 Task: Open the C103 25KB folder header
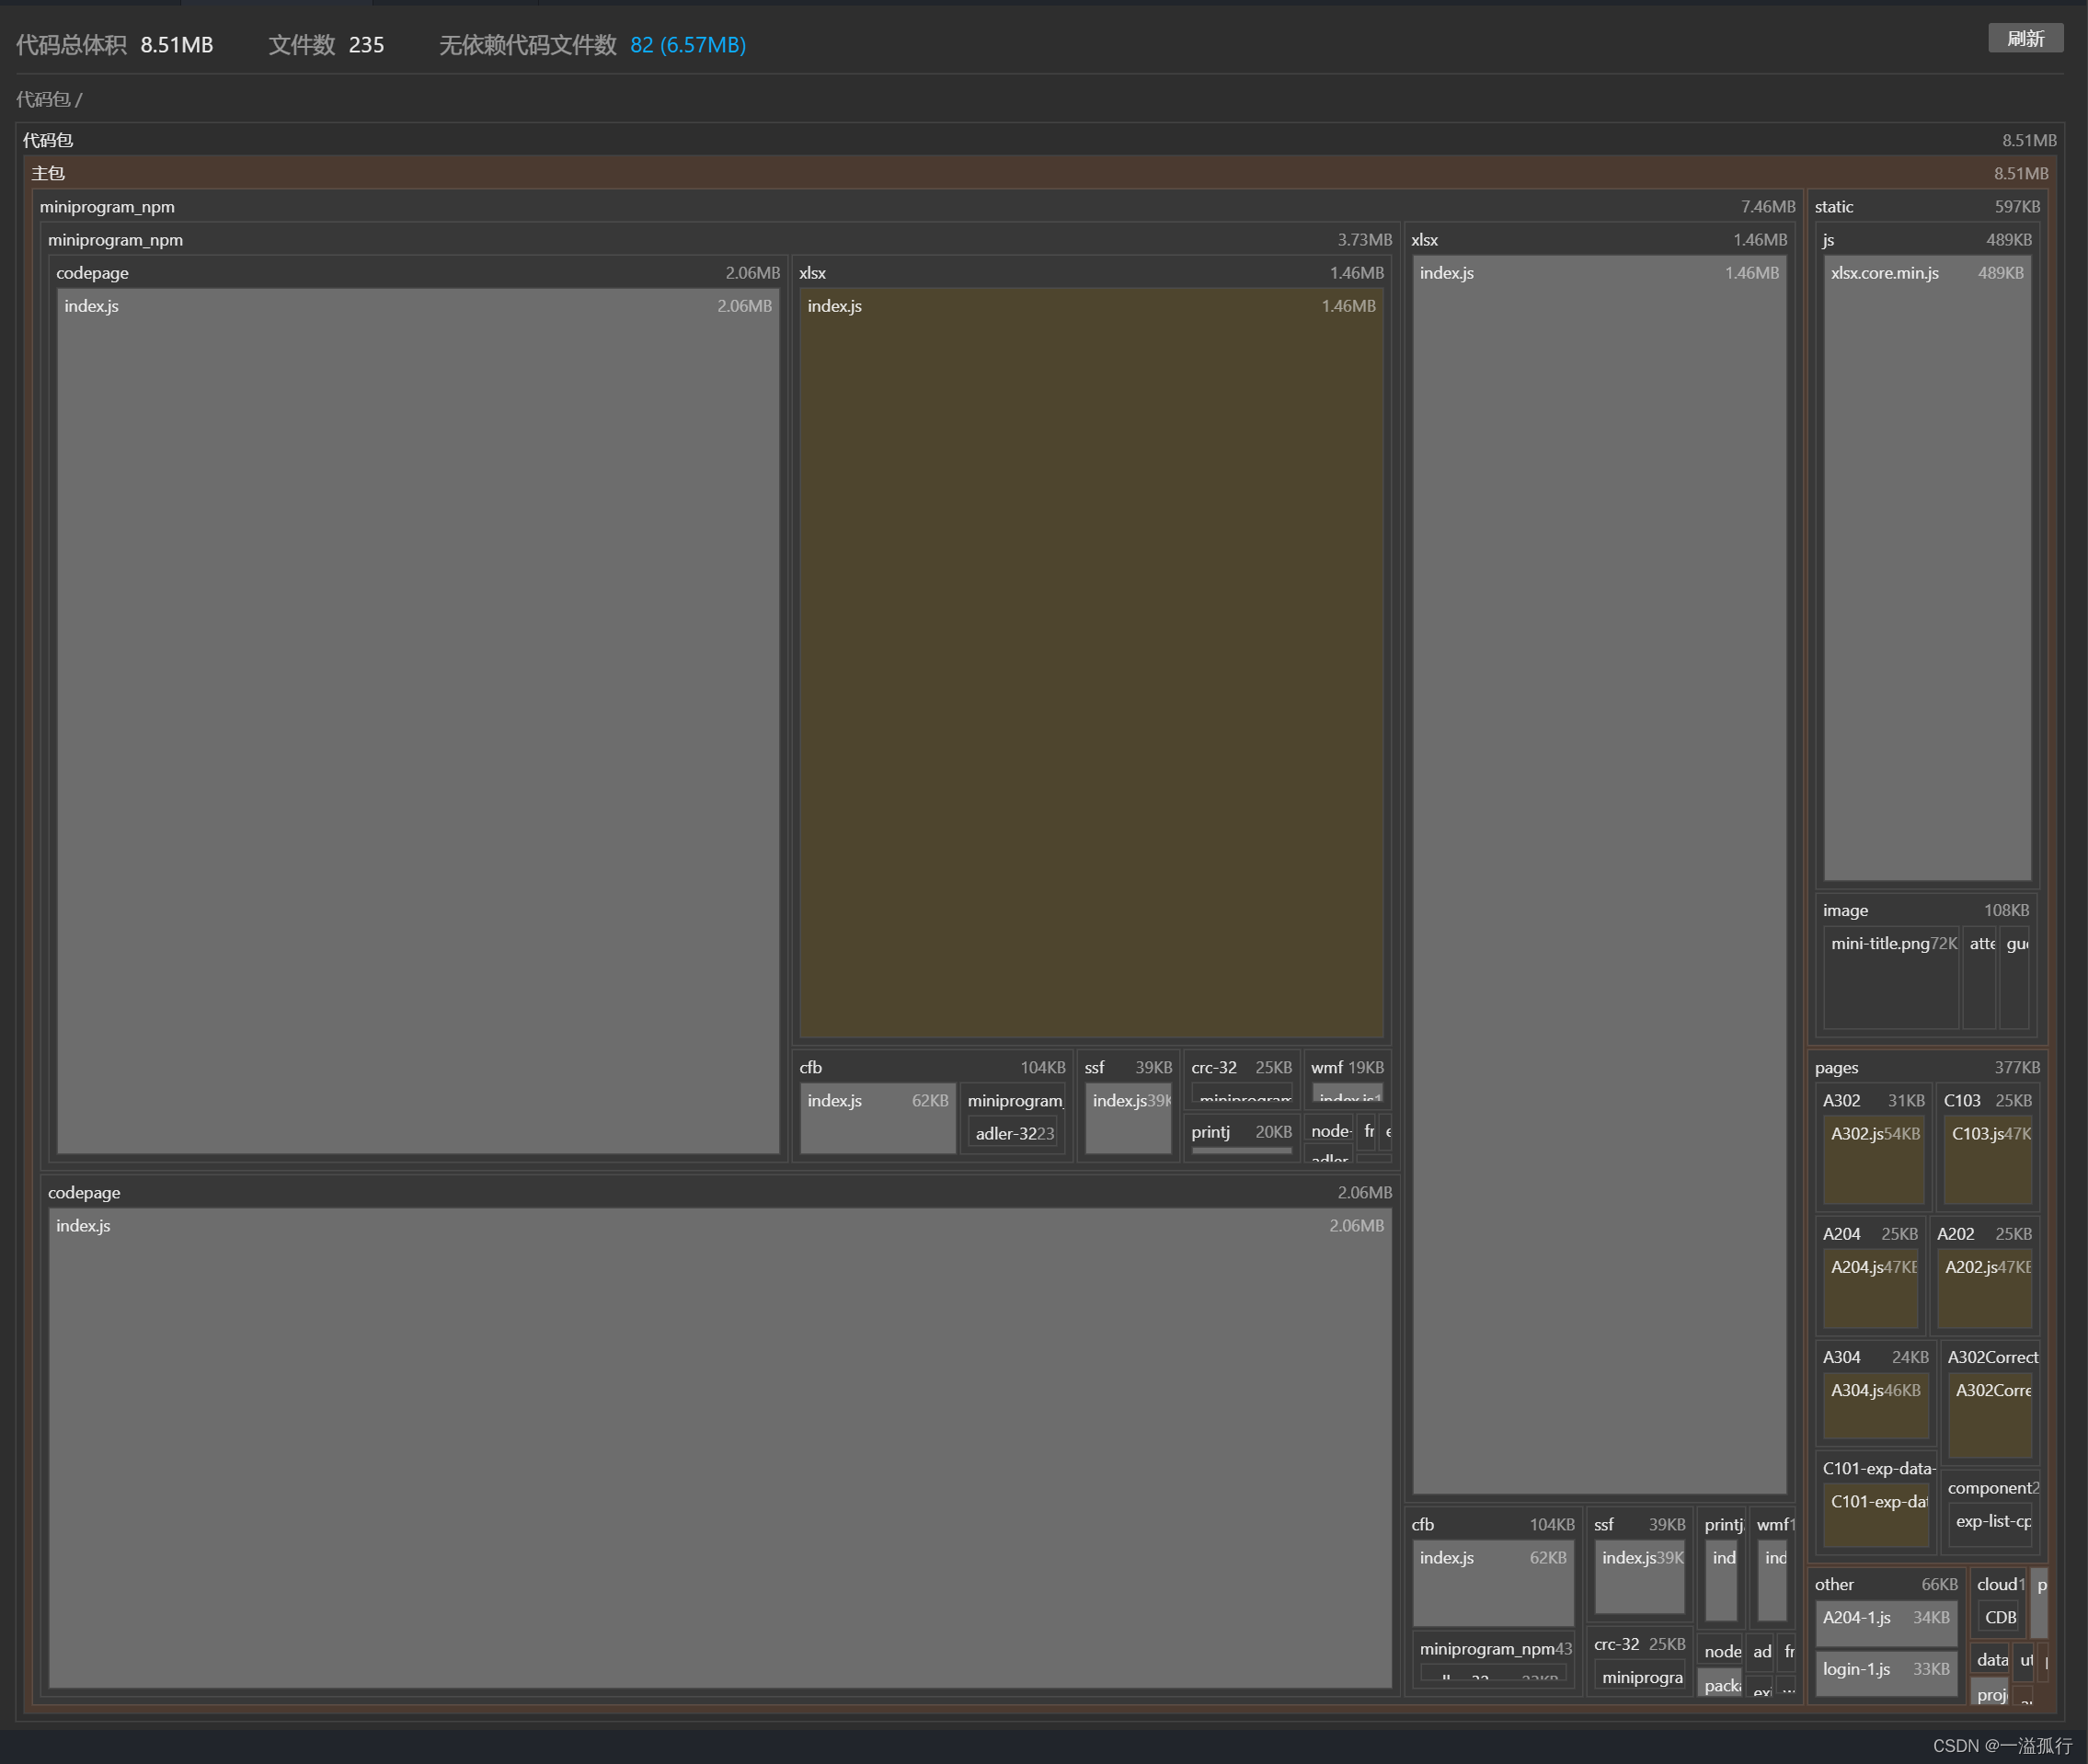[x=1987, y=1100]
